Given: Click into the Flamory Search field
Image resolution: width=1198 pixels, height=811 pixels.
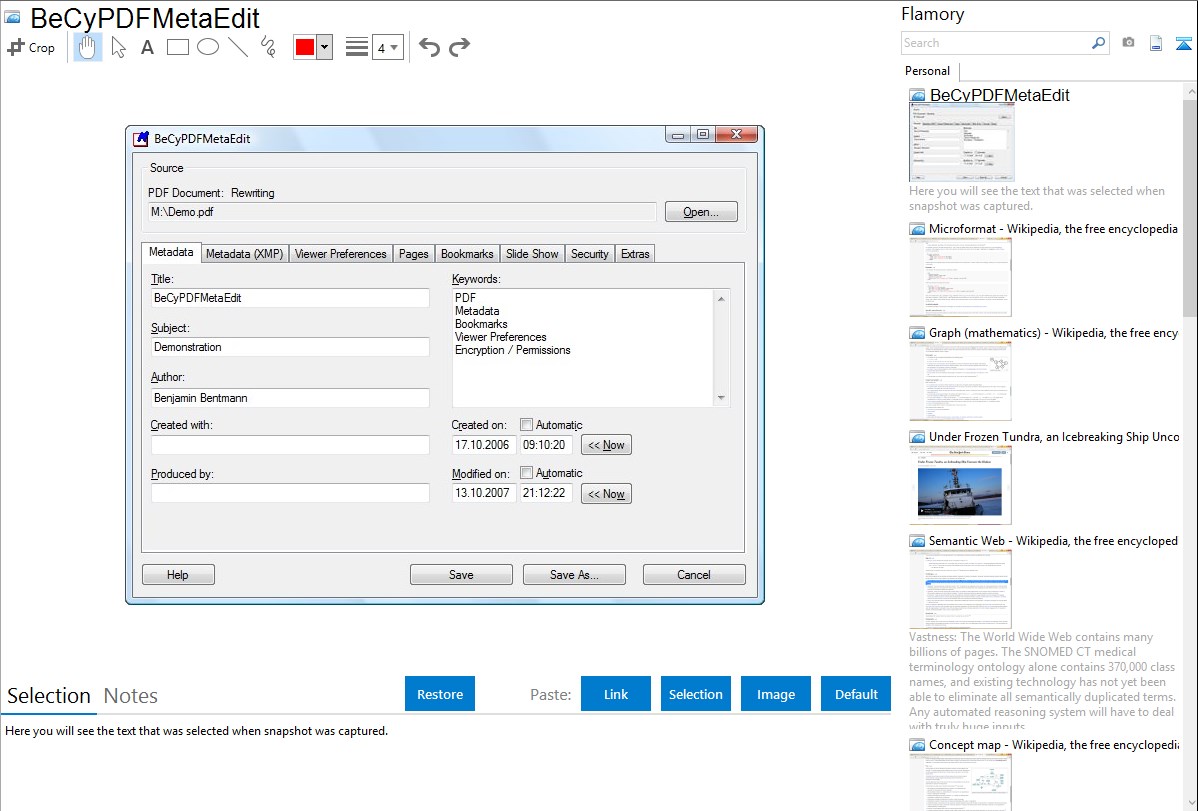Looking at the screenshot, I should click(x=996, y=43).
